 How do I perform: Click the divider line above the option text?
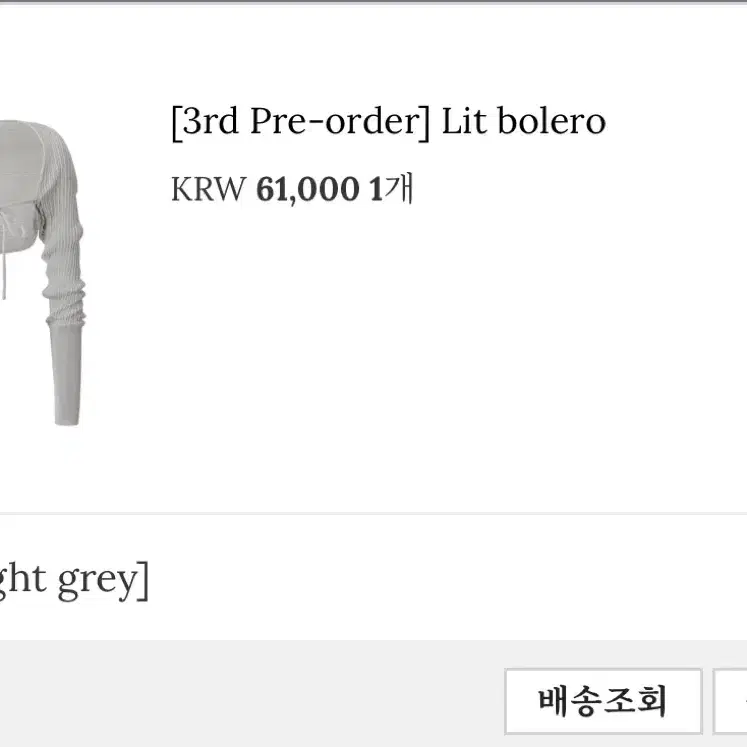tap(374, 514)
